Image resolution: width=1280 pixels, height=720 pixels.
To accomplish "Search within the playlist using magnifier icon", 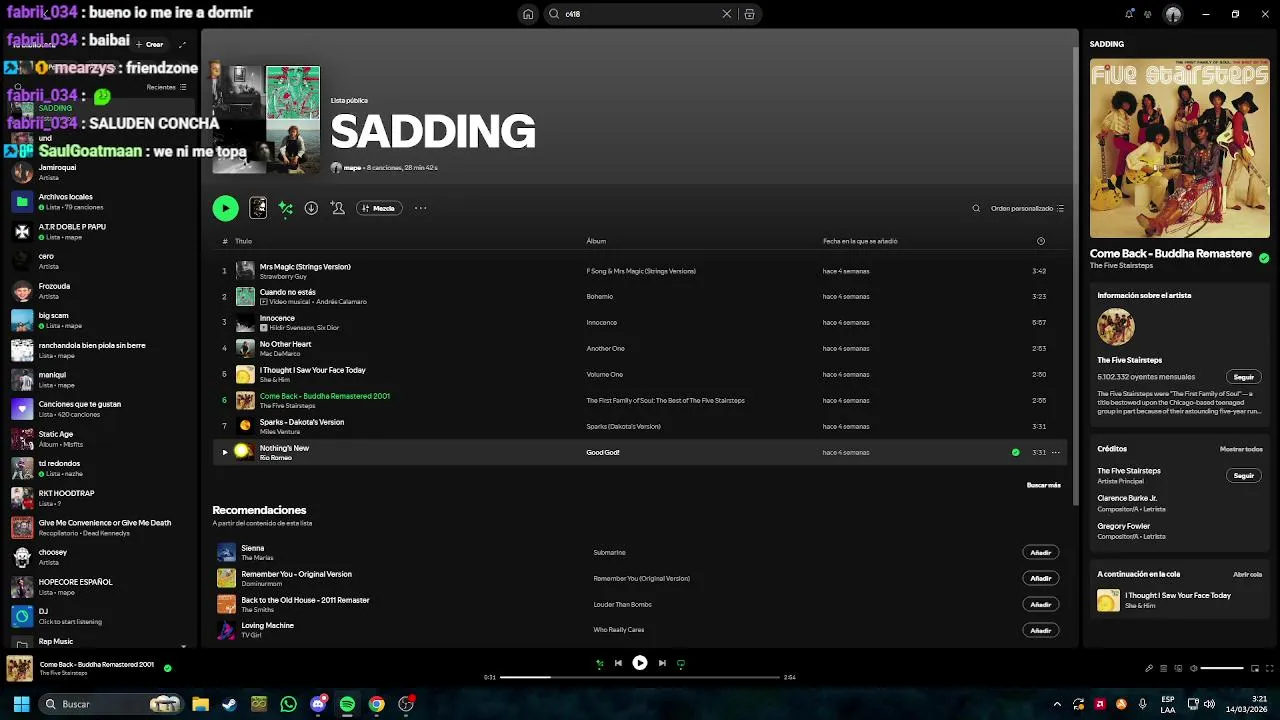I will click(976, 208).
